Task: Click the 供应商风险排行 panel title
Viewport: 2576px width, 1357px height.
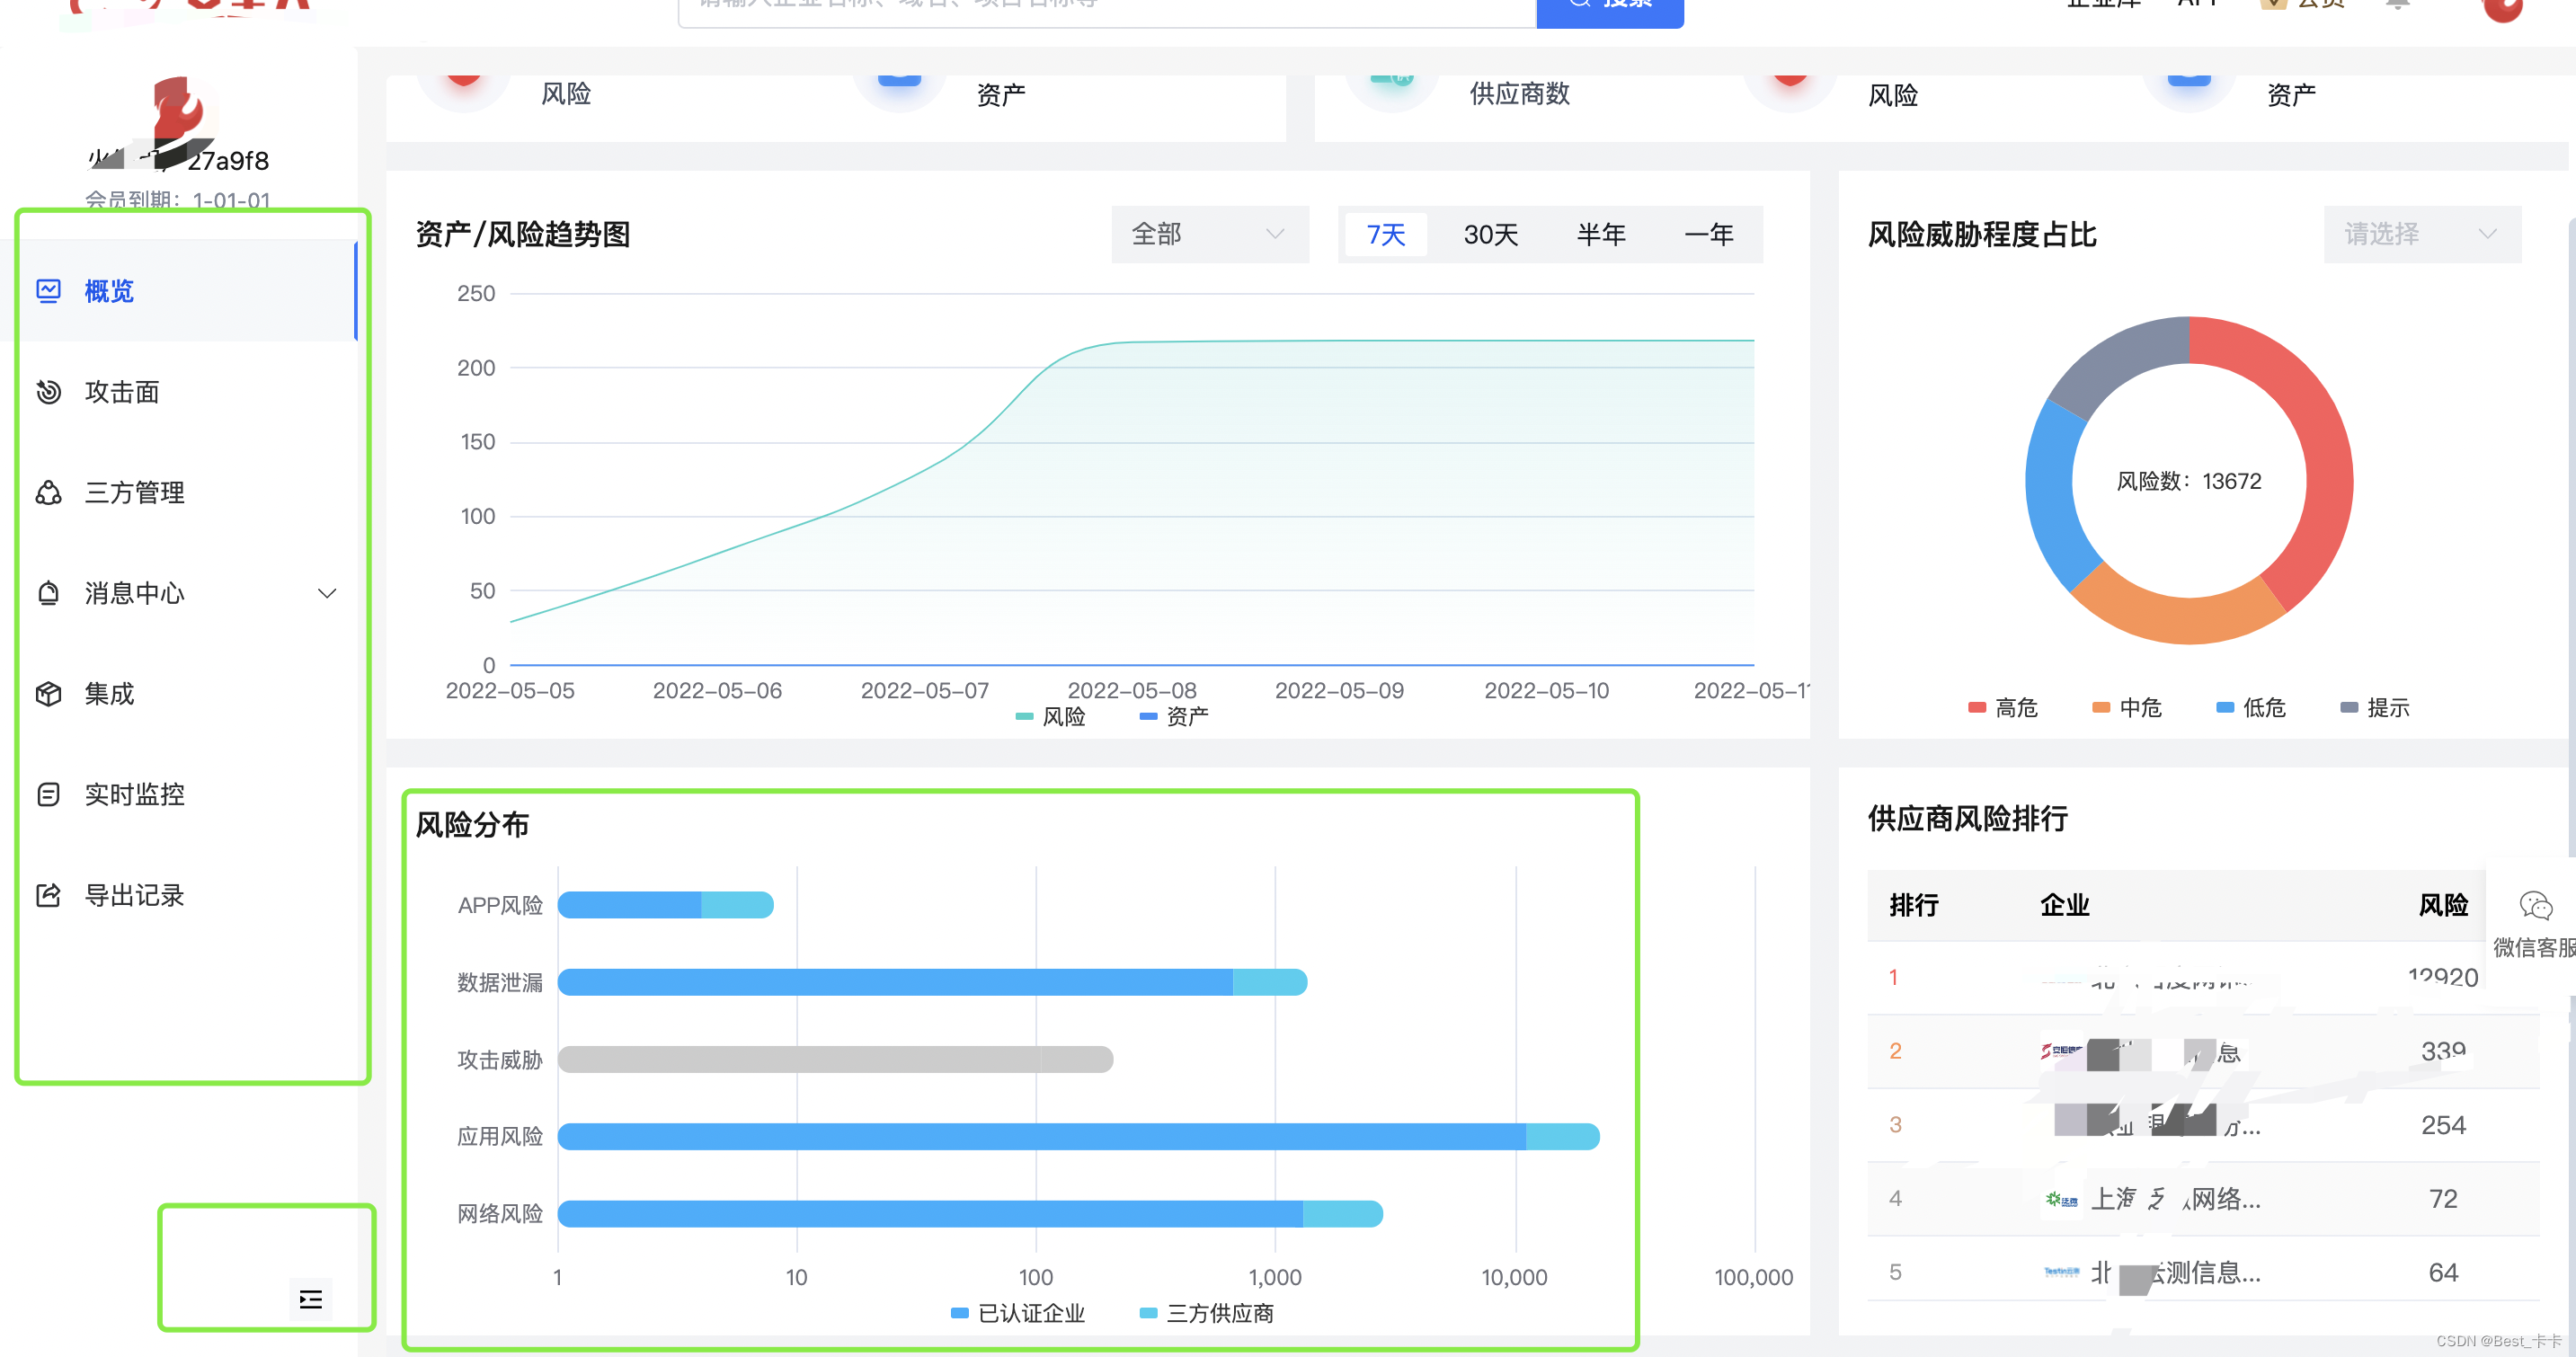Action: tap(1968, 819)
